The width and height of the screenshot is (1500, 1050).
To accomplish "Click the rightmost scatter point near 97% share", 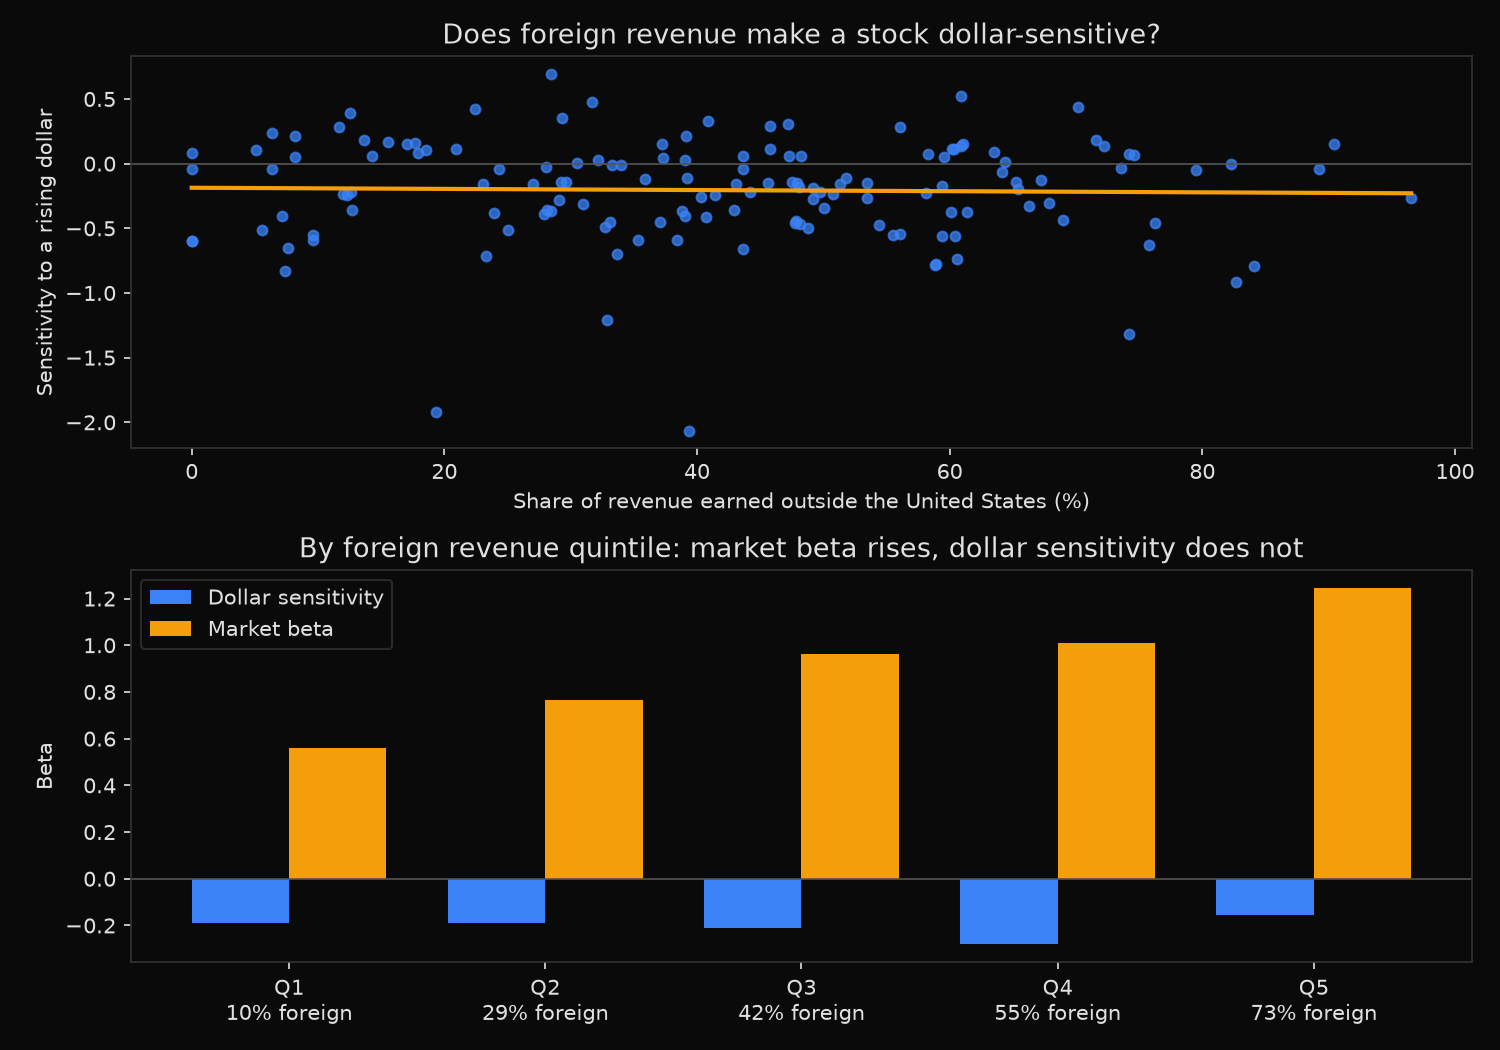I will [x=1411, y=198].
